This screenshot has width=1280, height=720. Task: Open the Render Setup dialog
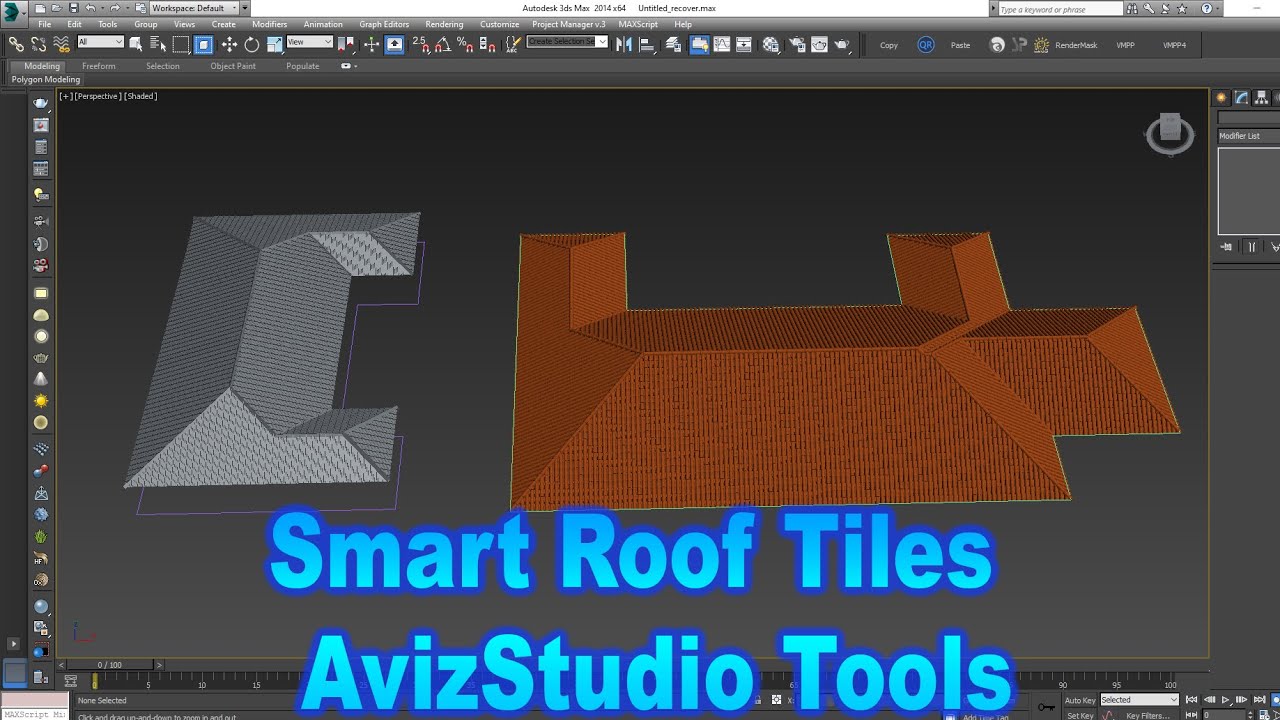[797, 44]
